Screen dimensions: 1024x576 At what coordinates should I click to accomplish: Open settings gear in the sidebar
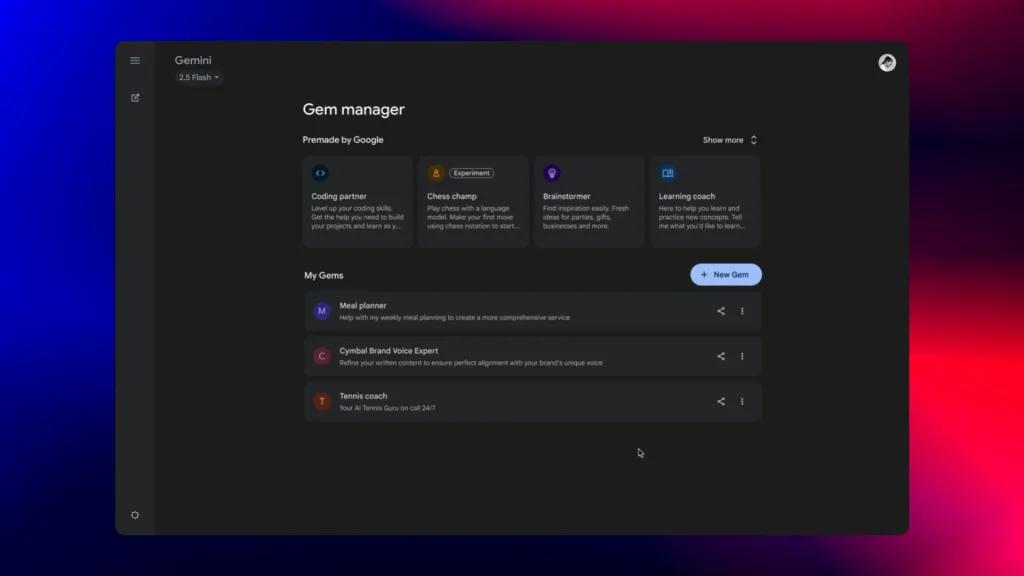click(x=135, y=515)
